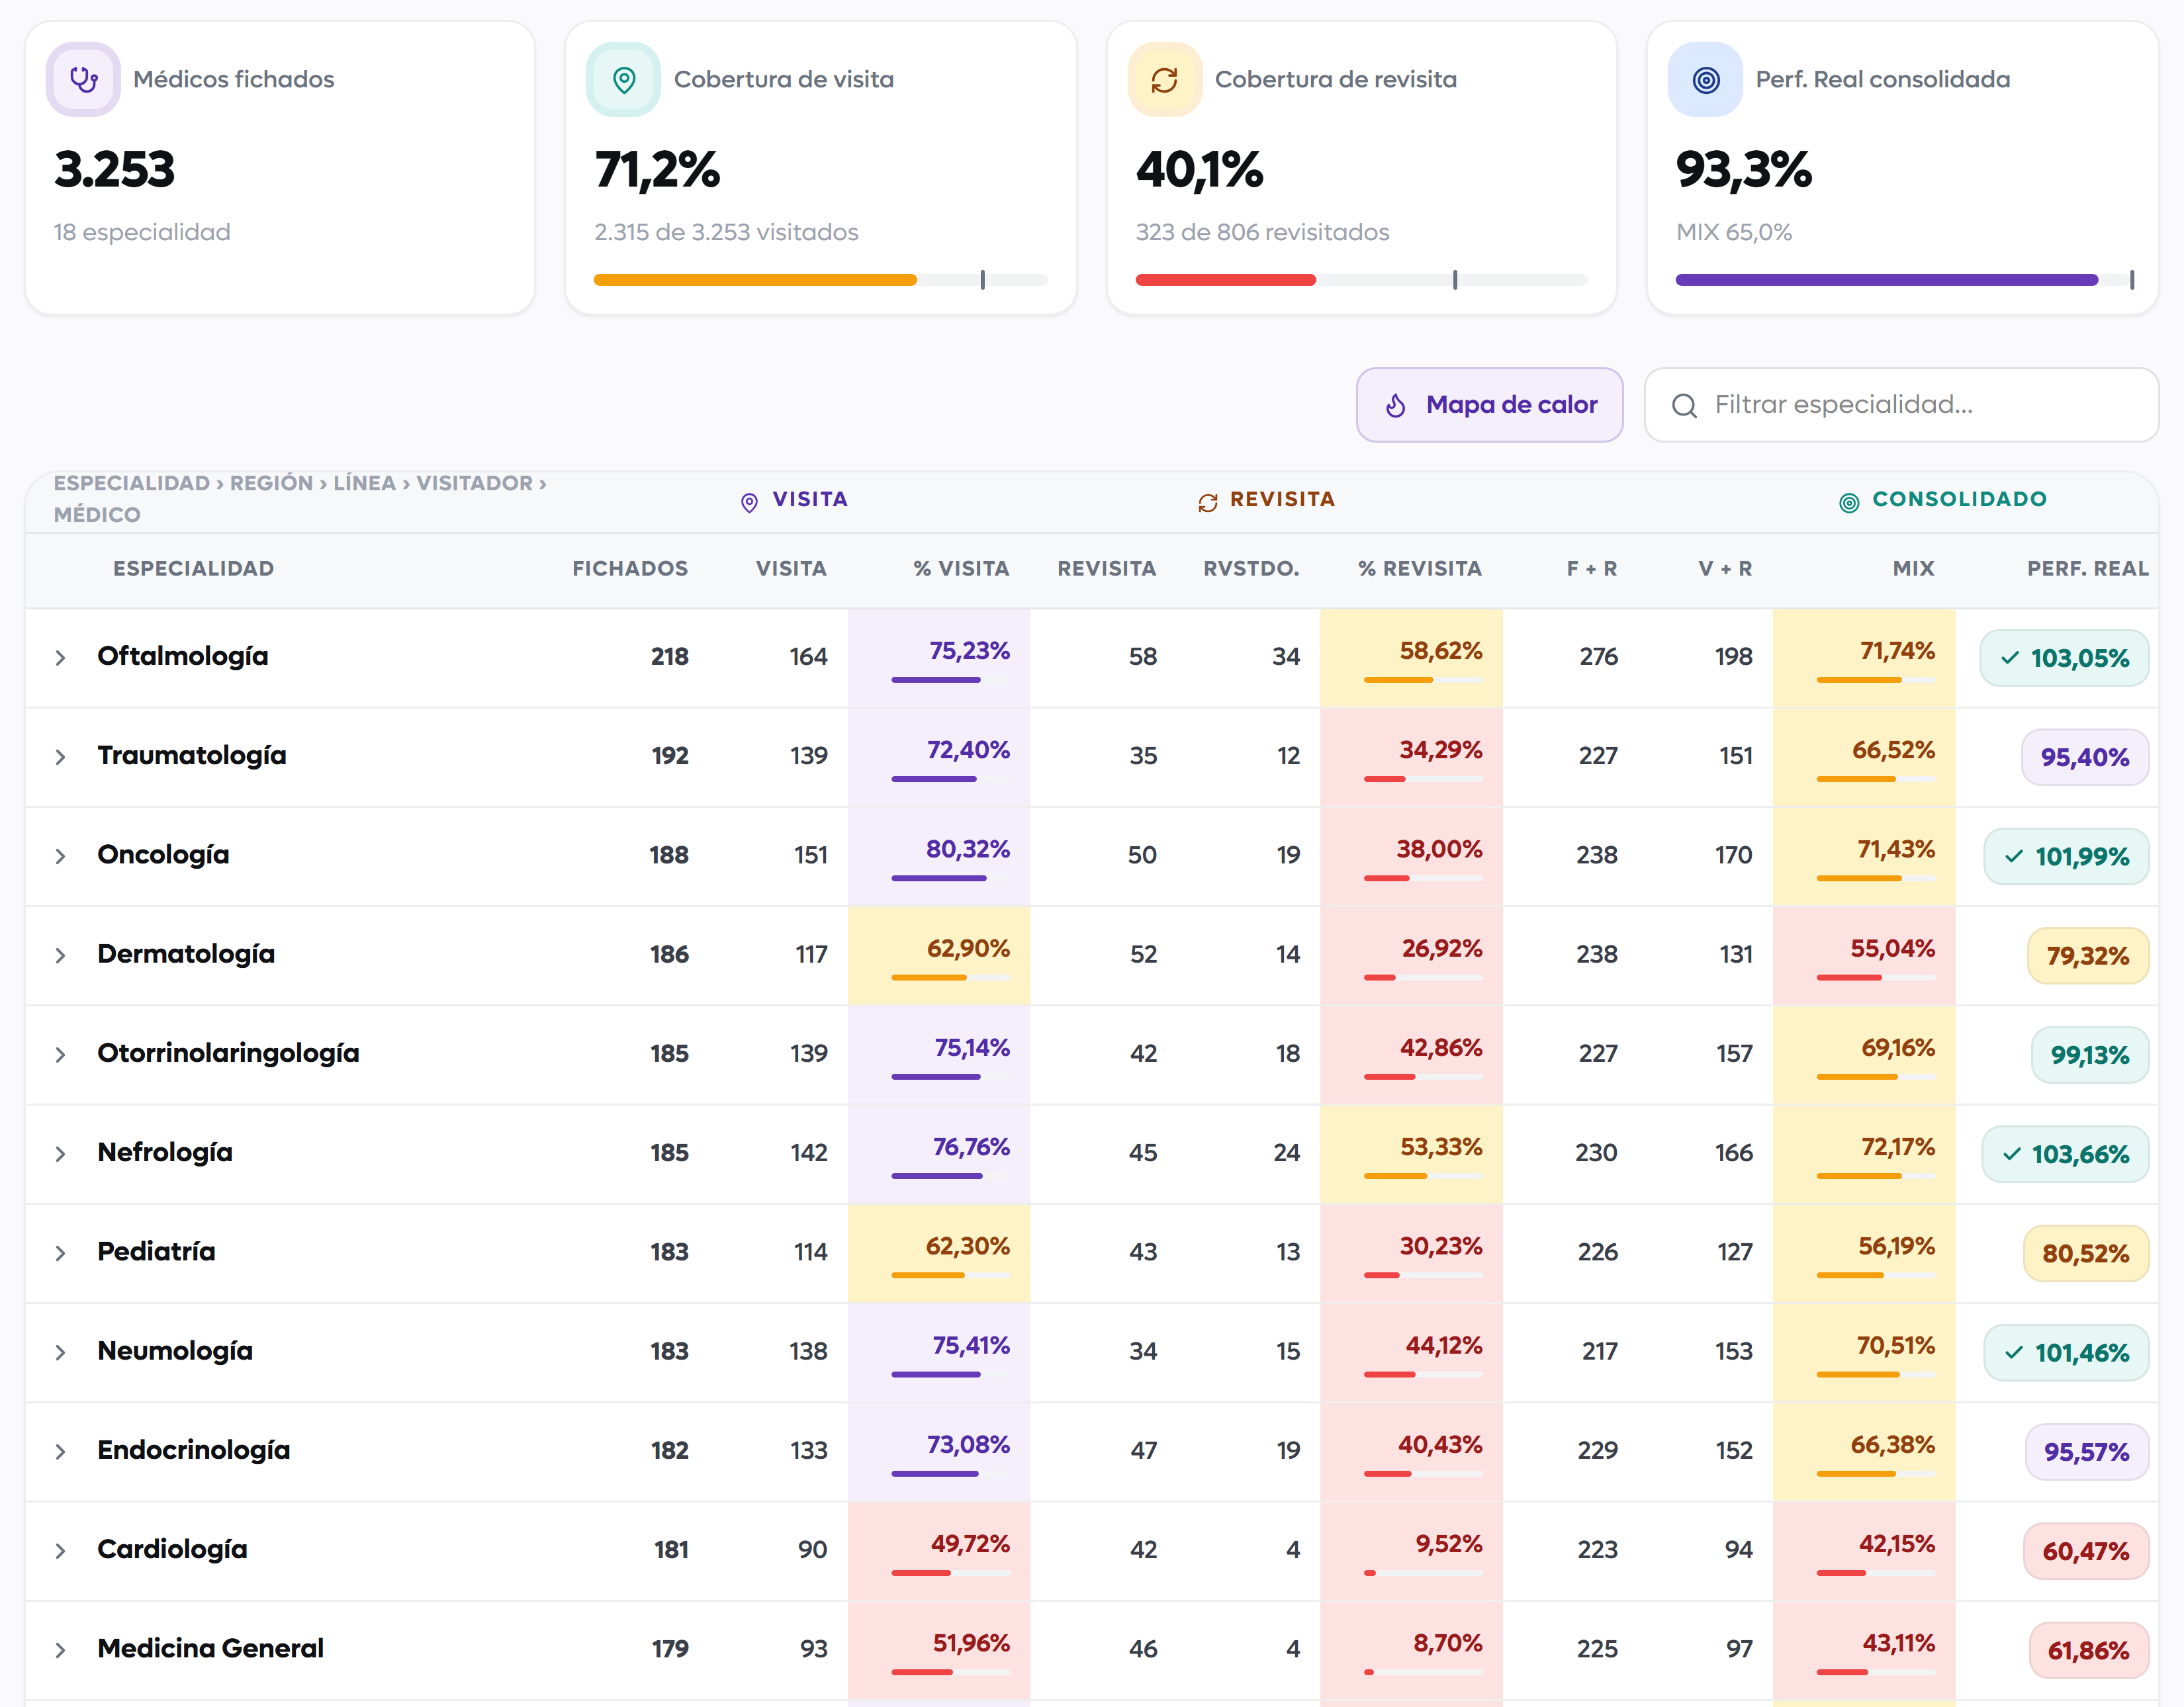Click the checkmark in Oftalmología's 103,05% badge
This screenshot has width=2184, height=1707.
coord(2010,658)
